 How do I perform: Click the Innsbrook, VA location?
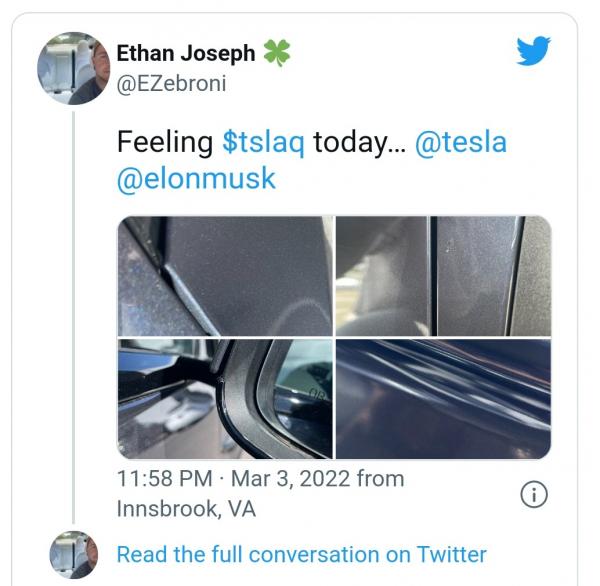pyautogui.click(x=186, y=509)
